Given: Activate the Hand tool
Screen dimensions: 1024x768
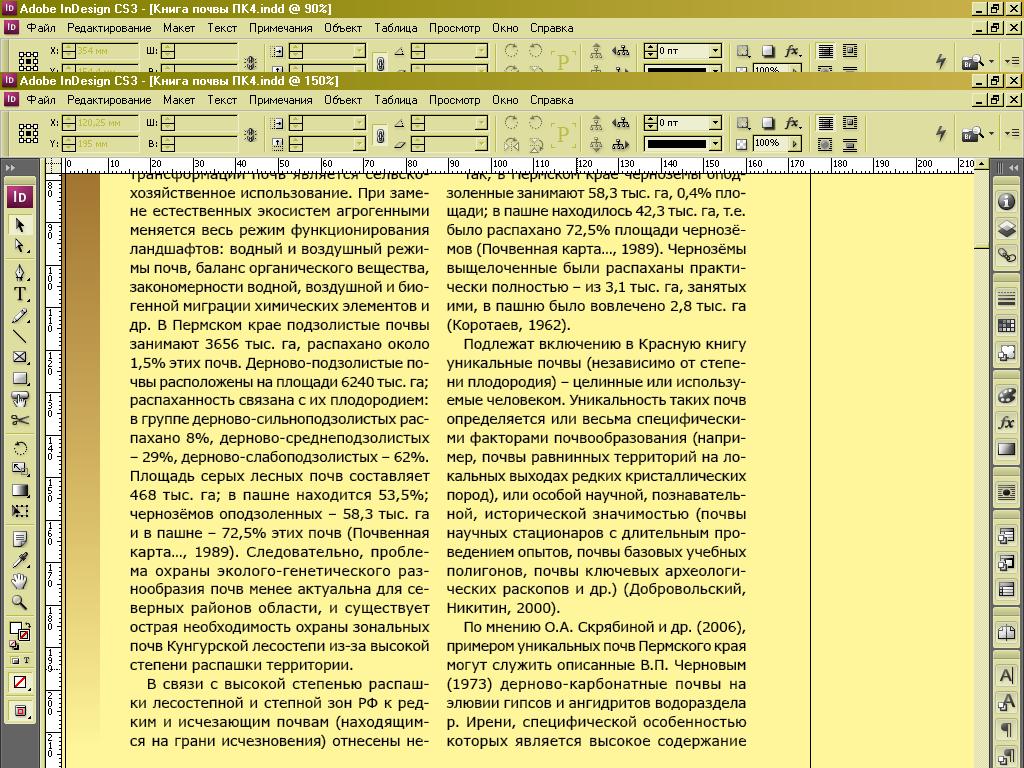Looking at the screenshot, I should pyautogui.click(x=20, y=581).
